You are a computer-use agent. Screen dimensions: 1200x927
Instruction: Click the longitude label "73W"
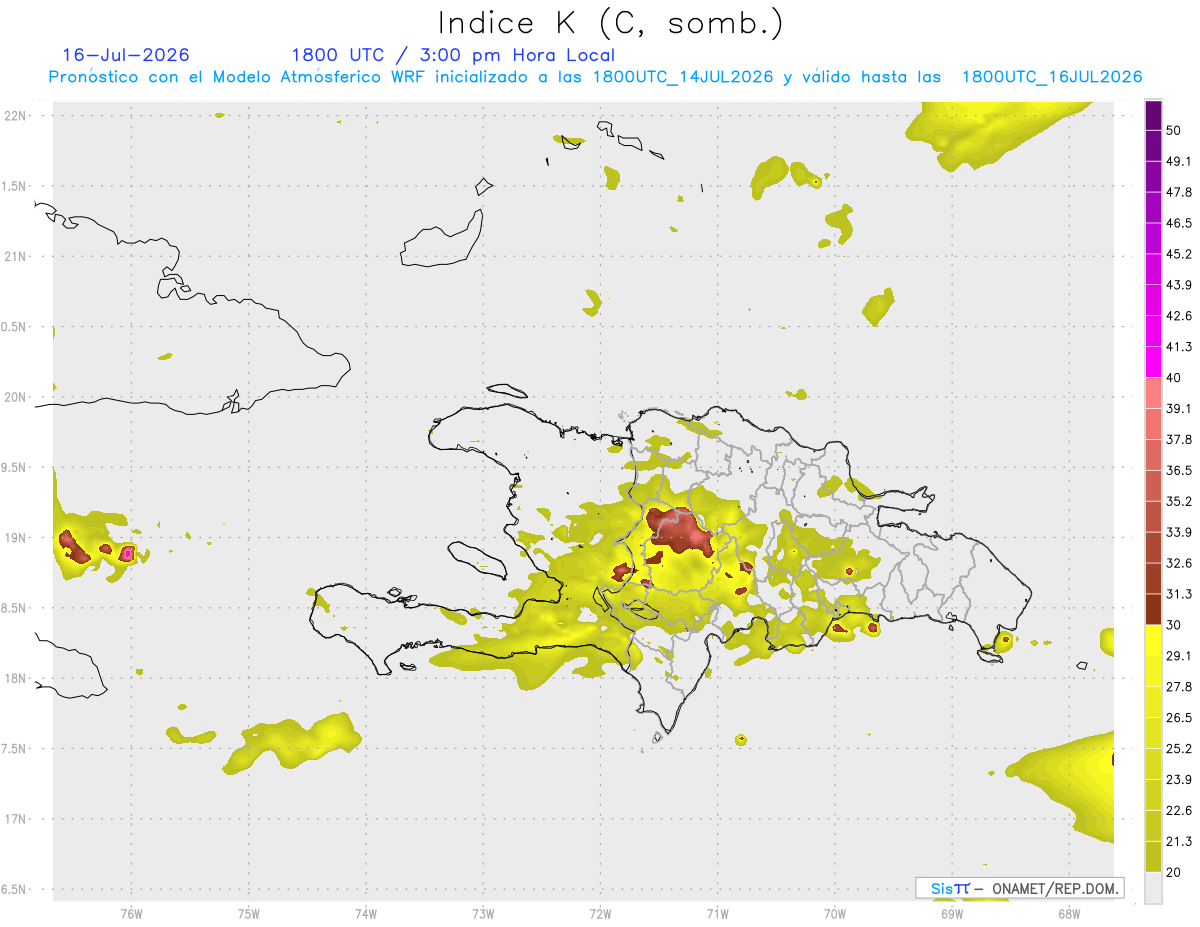483,914
